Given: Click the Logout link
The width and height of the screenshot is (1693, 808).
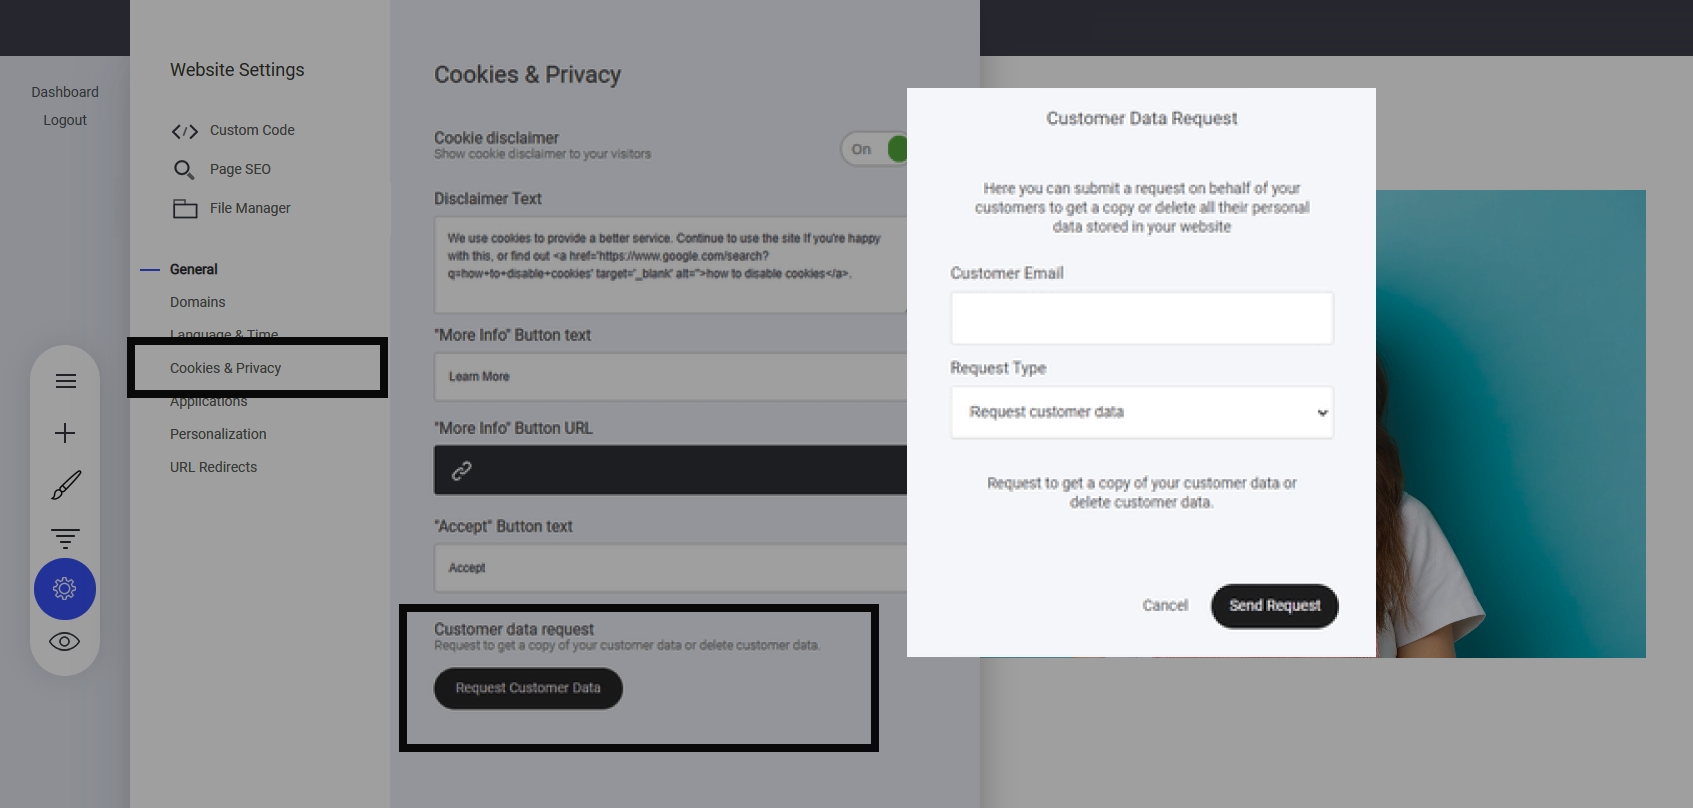Looking at the screenshot, I should point(65,120).
